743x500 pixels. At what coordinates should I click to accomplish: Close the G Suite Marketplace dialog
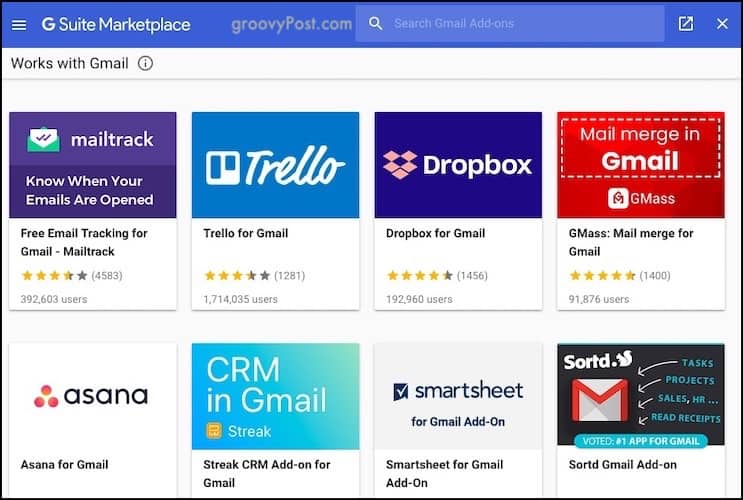point(722,24)
